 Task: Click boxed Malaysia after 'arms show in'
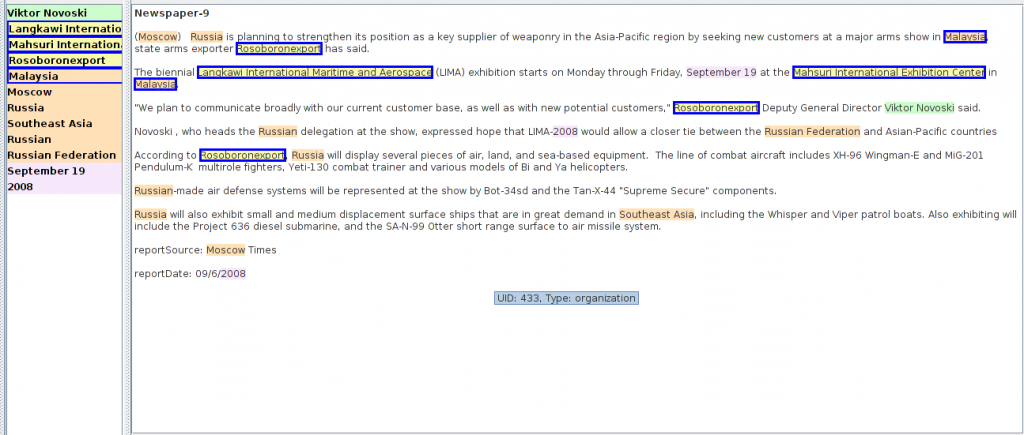pos(965,37)
